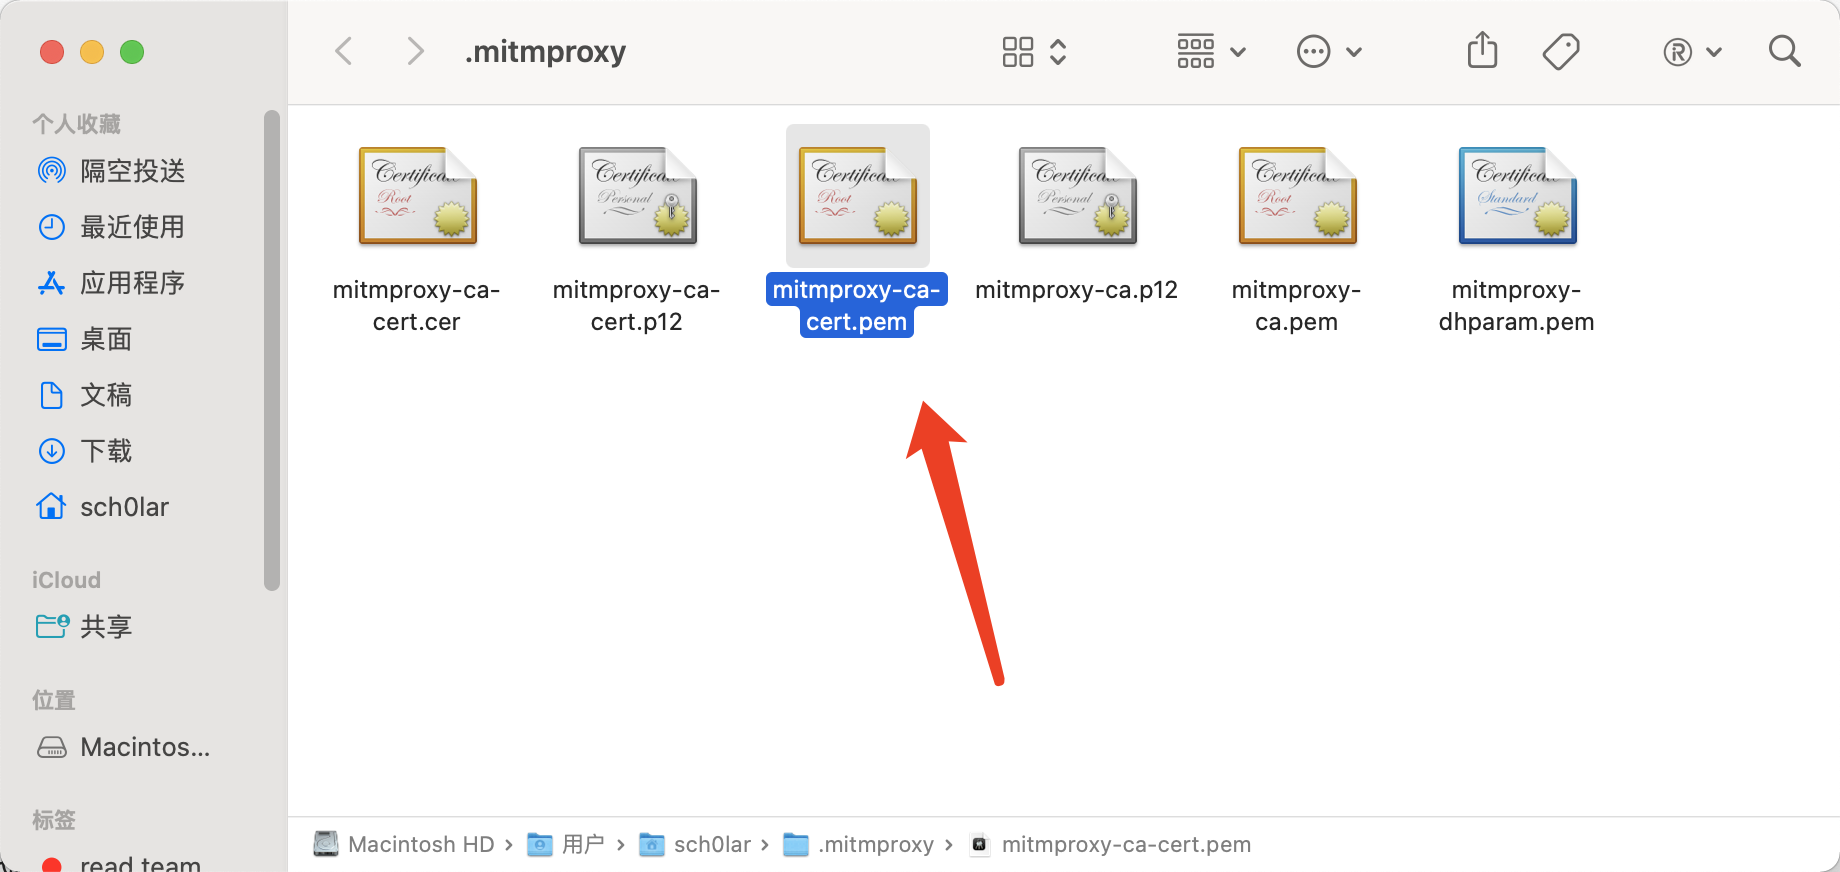Click mitmproxy-ca-cert.pem in path bar
The height and width of the screenshot is (872, 1840).
pyautogui.click(x=1110, y=844)
